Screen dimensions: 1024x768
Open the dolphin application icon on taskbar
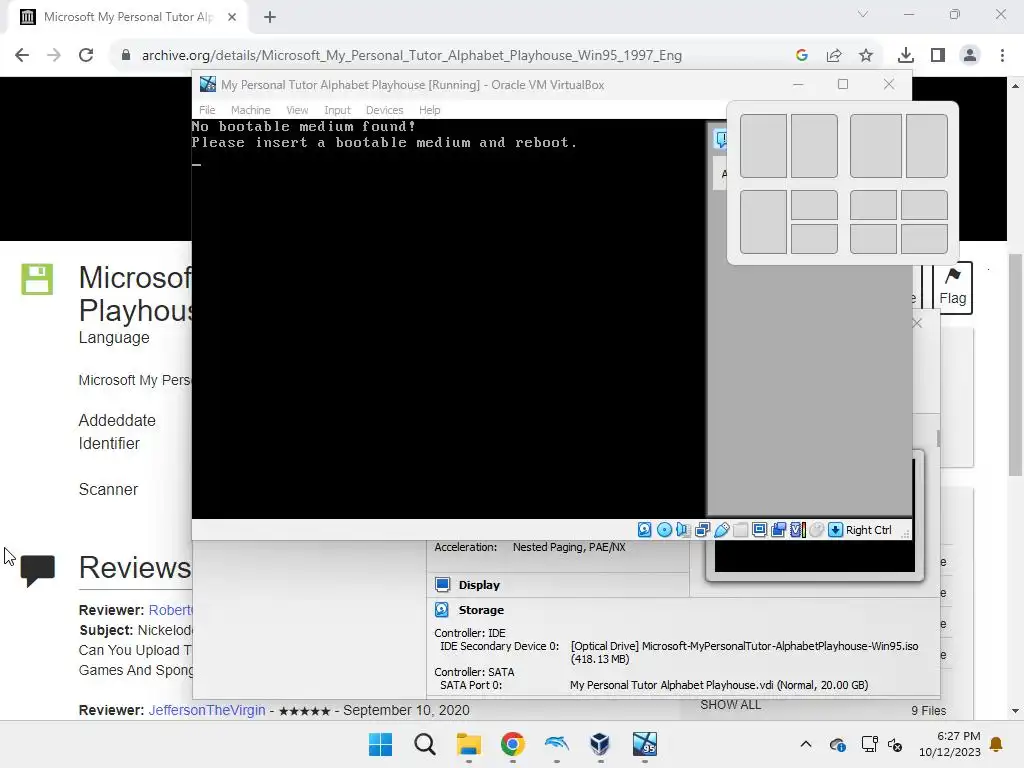click(x=556, y=744)
